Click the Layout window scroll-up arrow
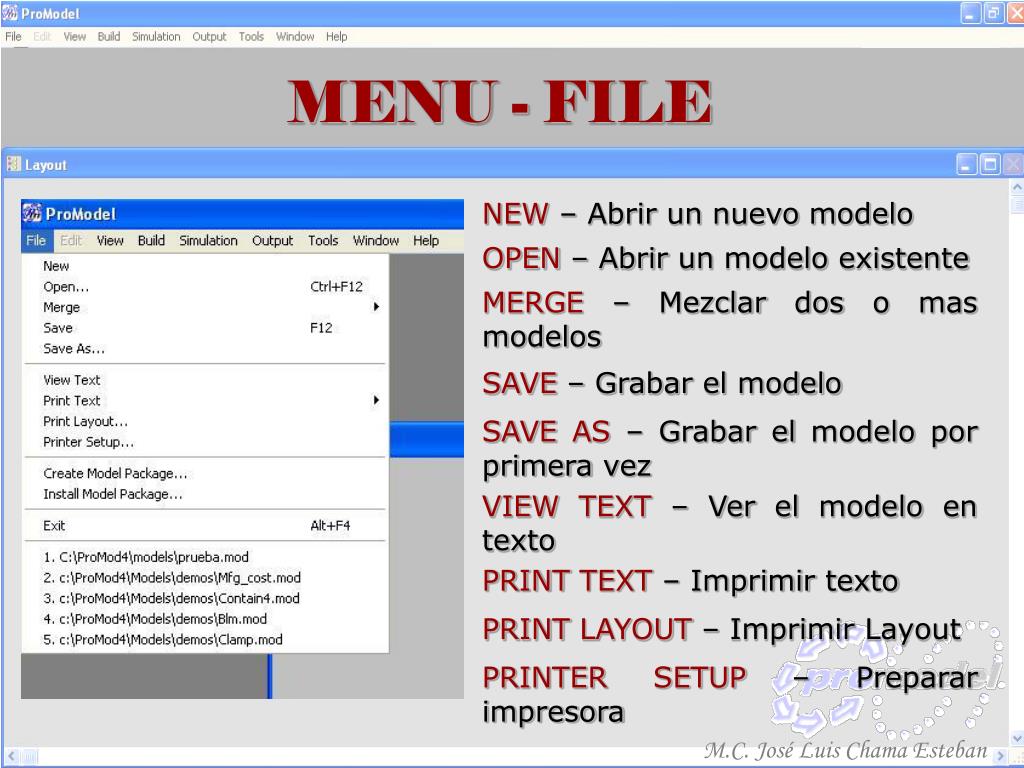 click(x=1017, y=187)
